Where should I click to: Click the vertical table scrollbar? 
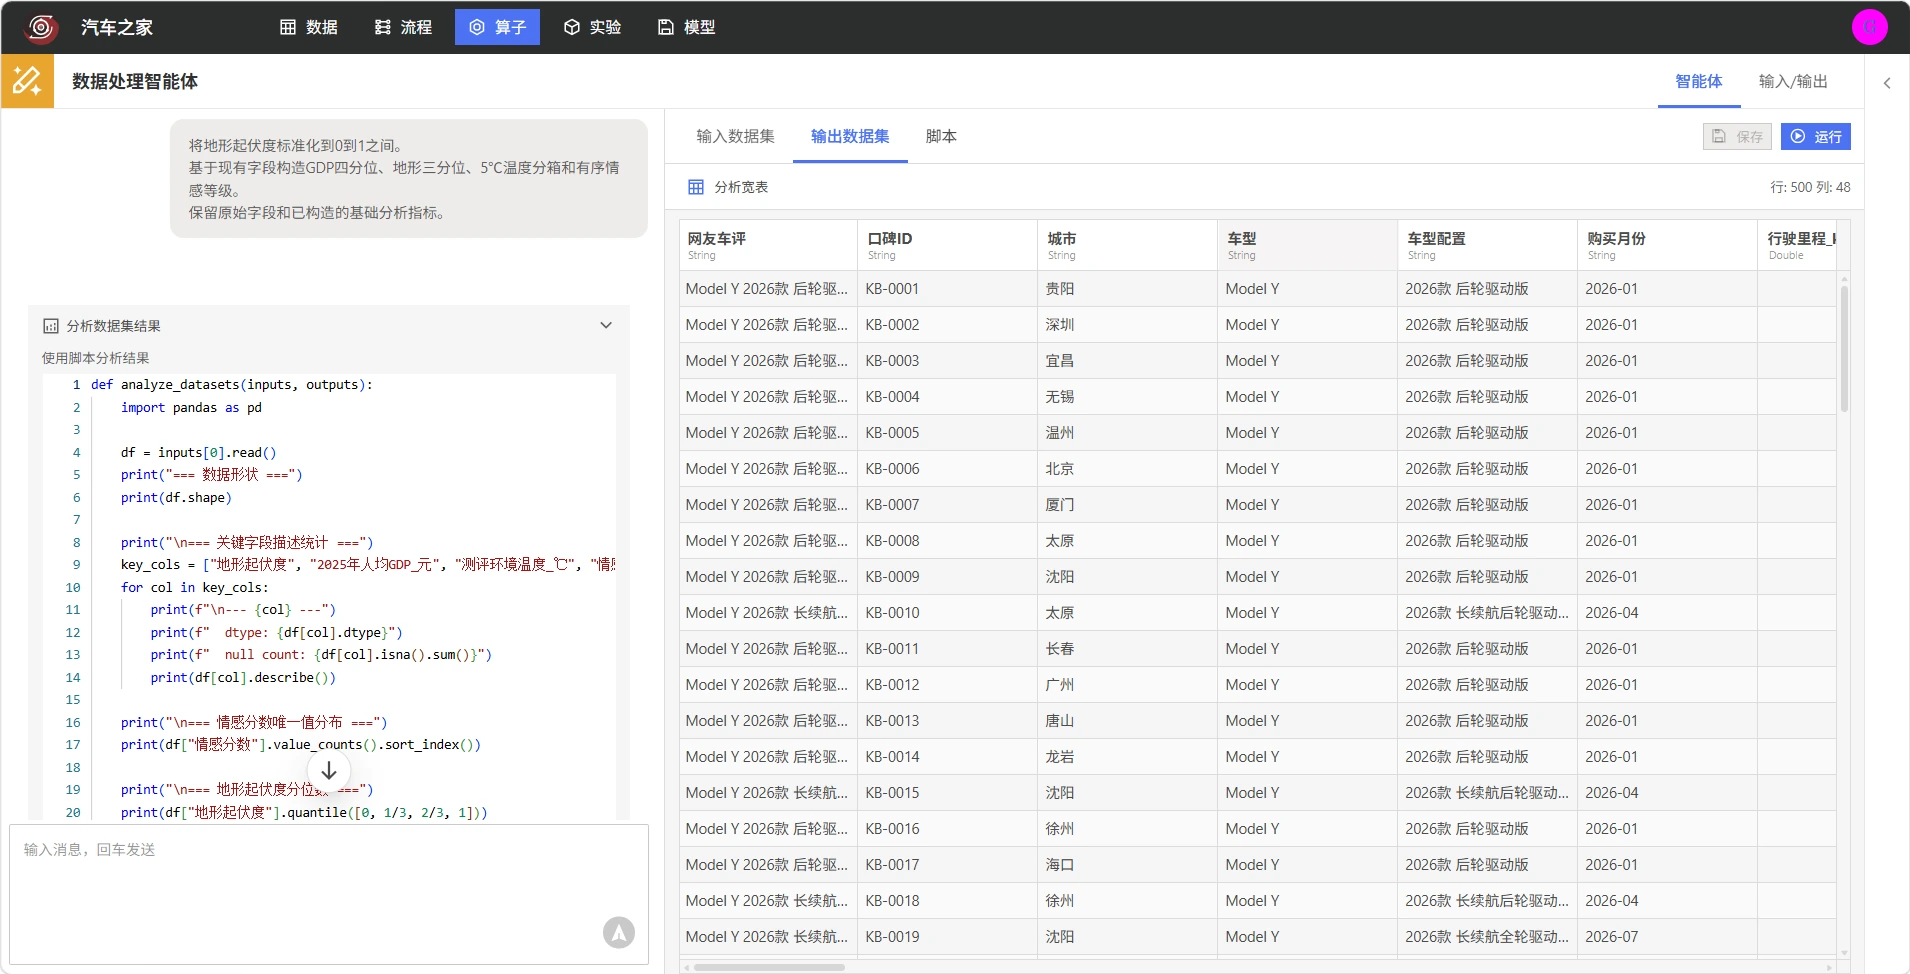tap(1844, 349)
